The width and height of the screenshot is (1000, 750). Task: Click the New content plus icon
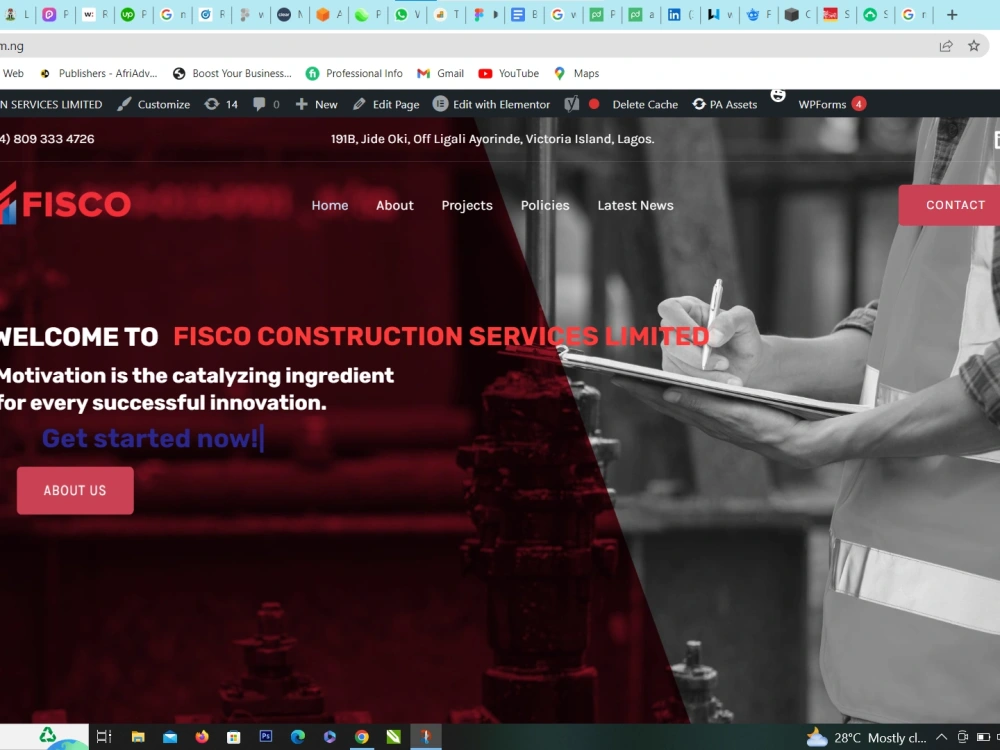pos(316,104)
